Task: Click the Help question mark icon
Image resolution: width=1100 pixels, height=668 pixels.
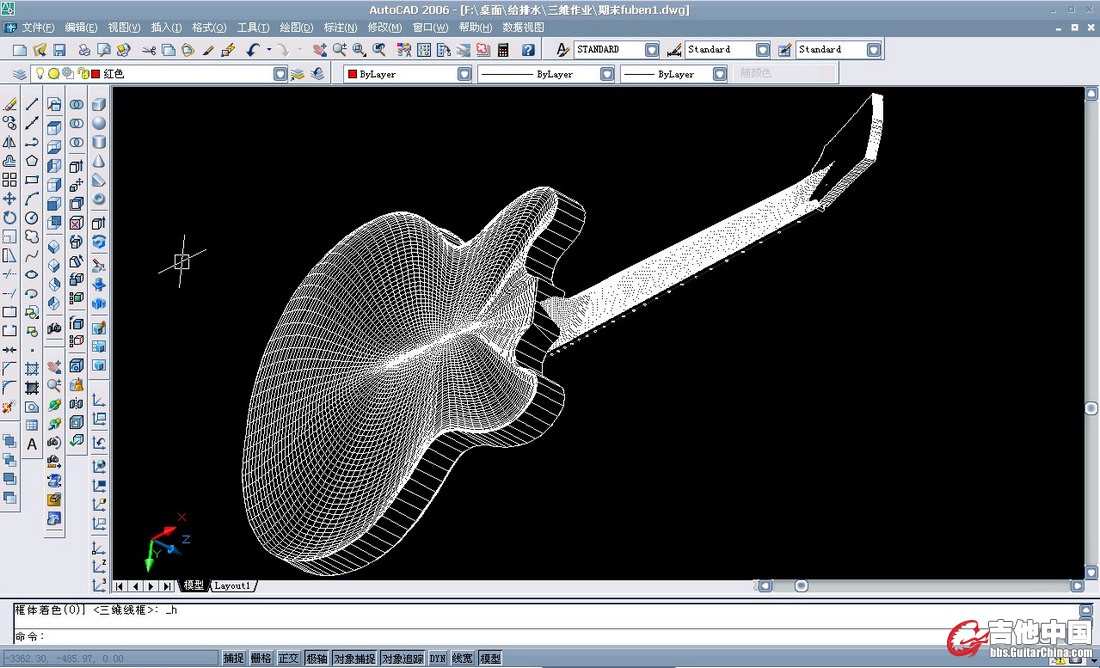Action: 528,50
